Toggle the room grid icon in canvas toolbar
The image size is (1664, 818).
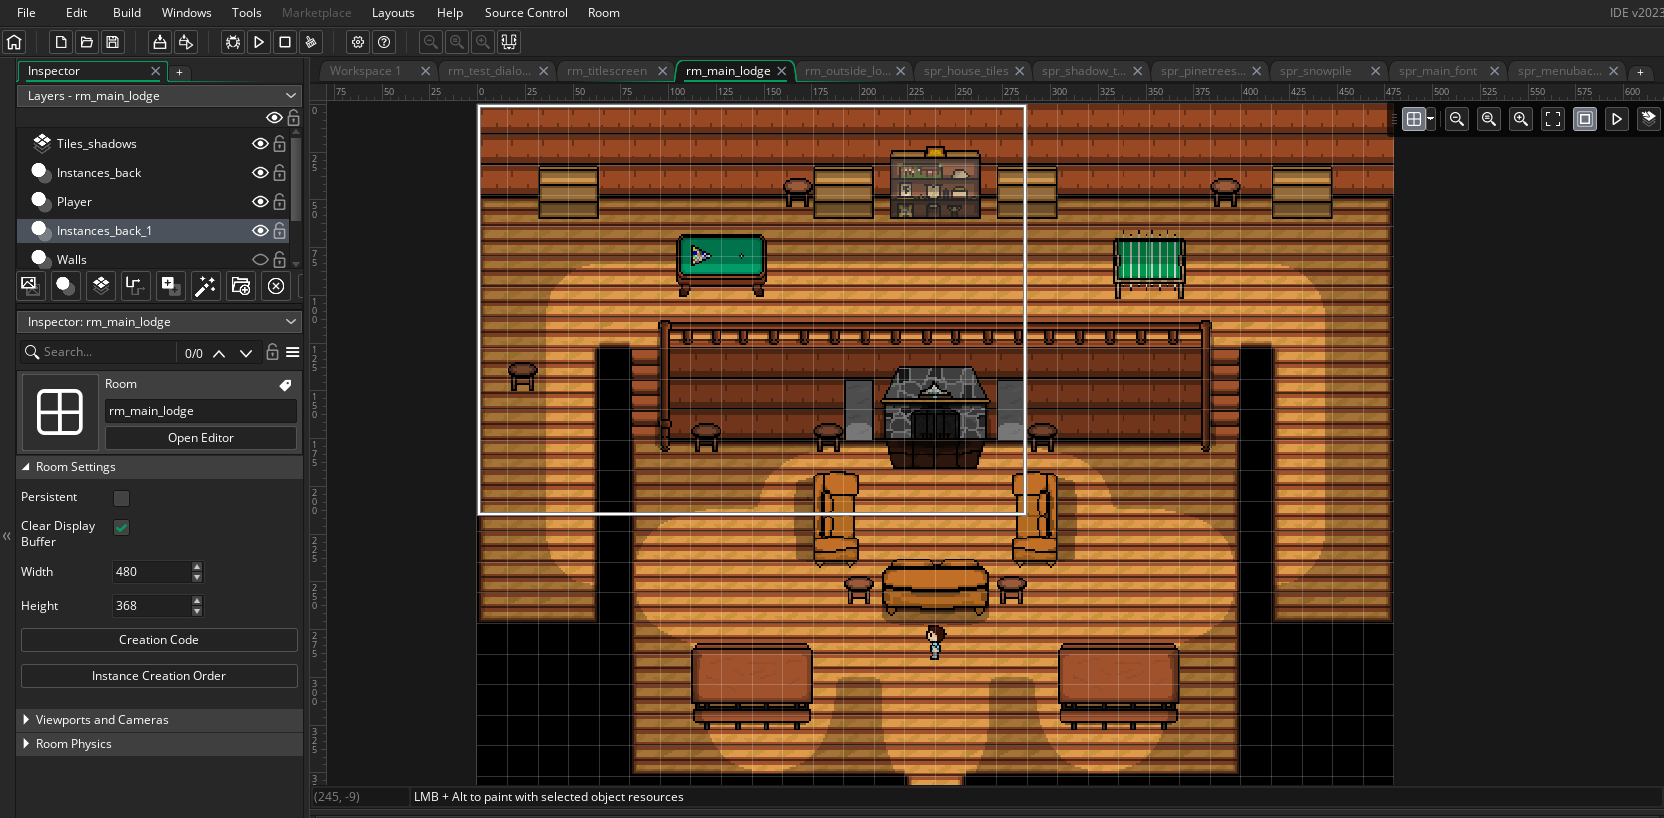pos(1413,119)
